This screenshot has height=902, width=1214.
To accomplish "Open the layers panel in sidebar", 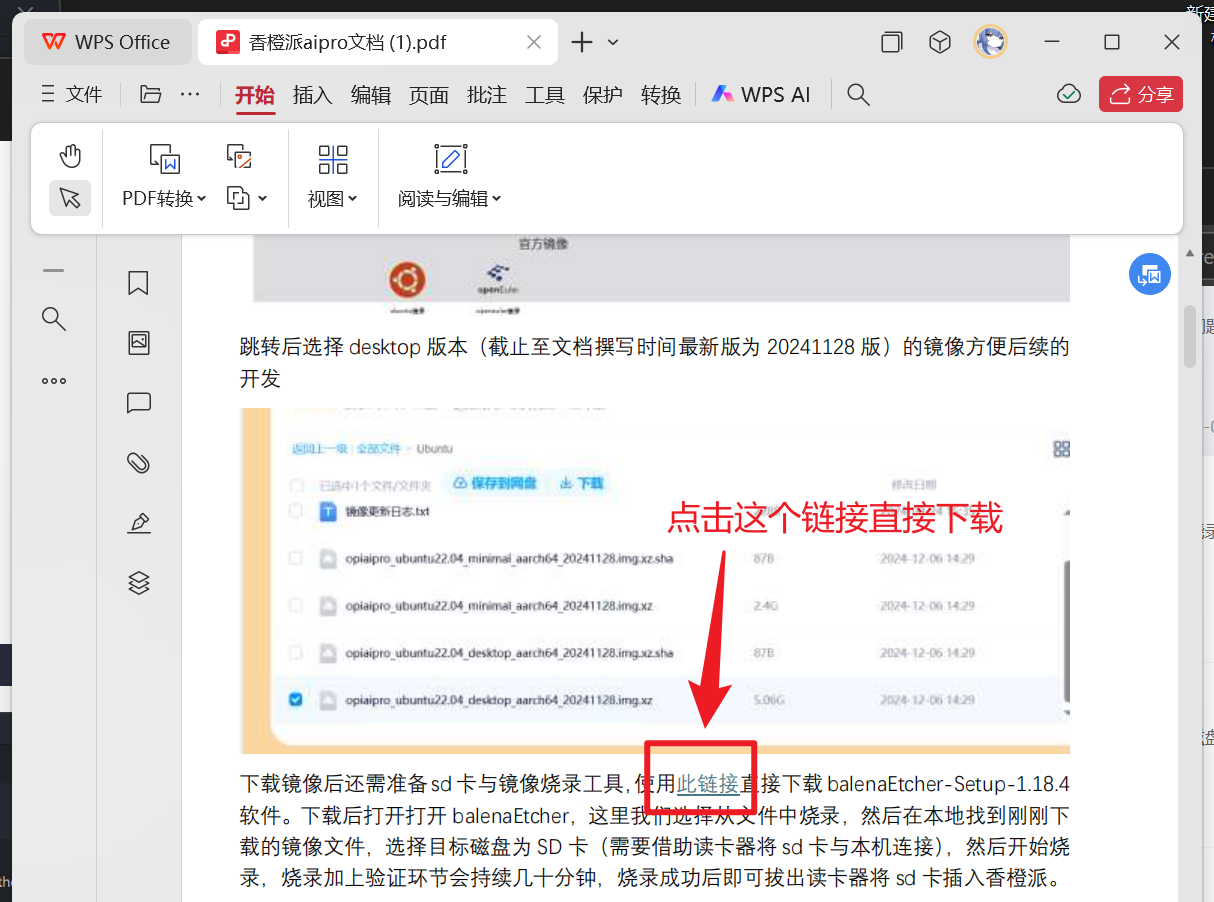I will pos(139,582).
